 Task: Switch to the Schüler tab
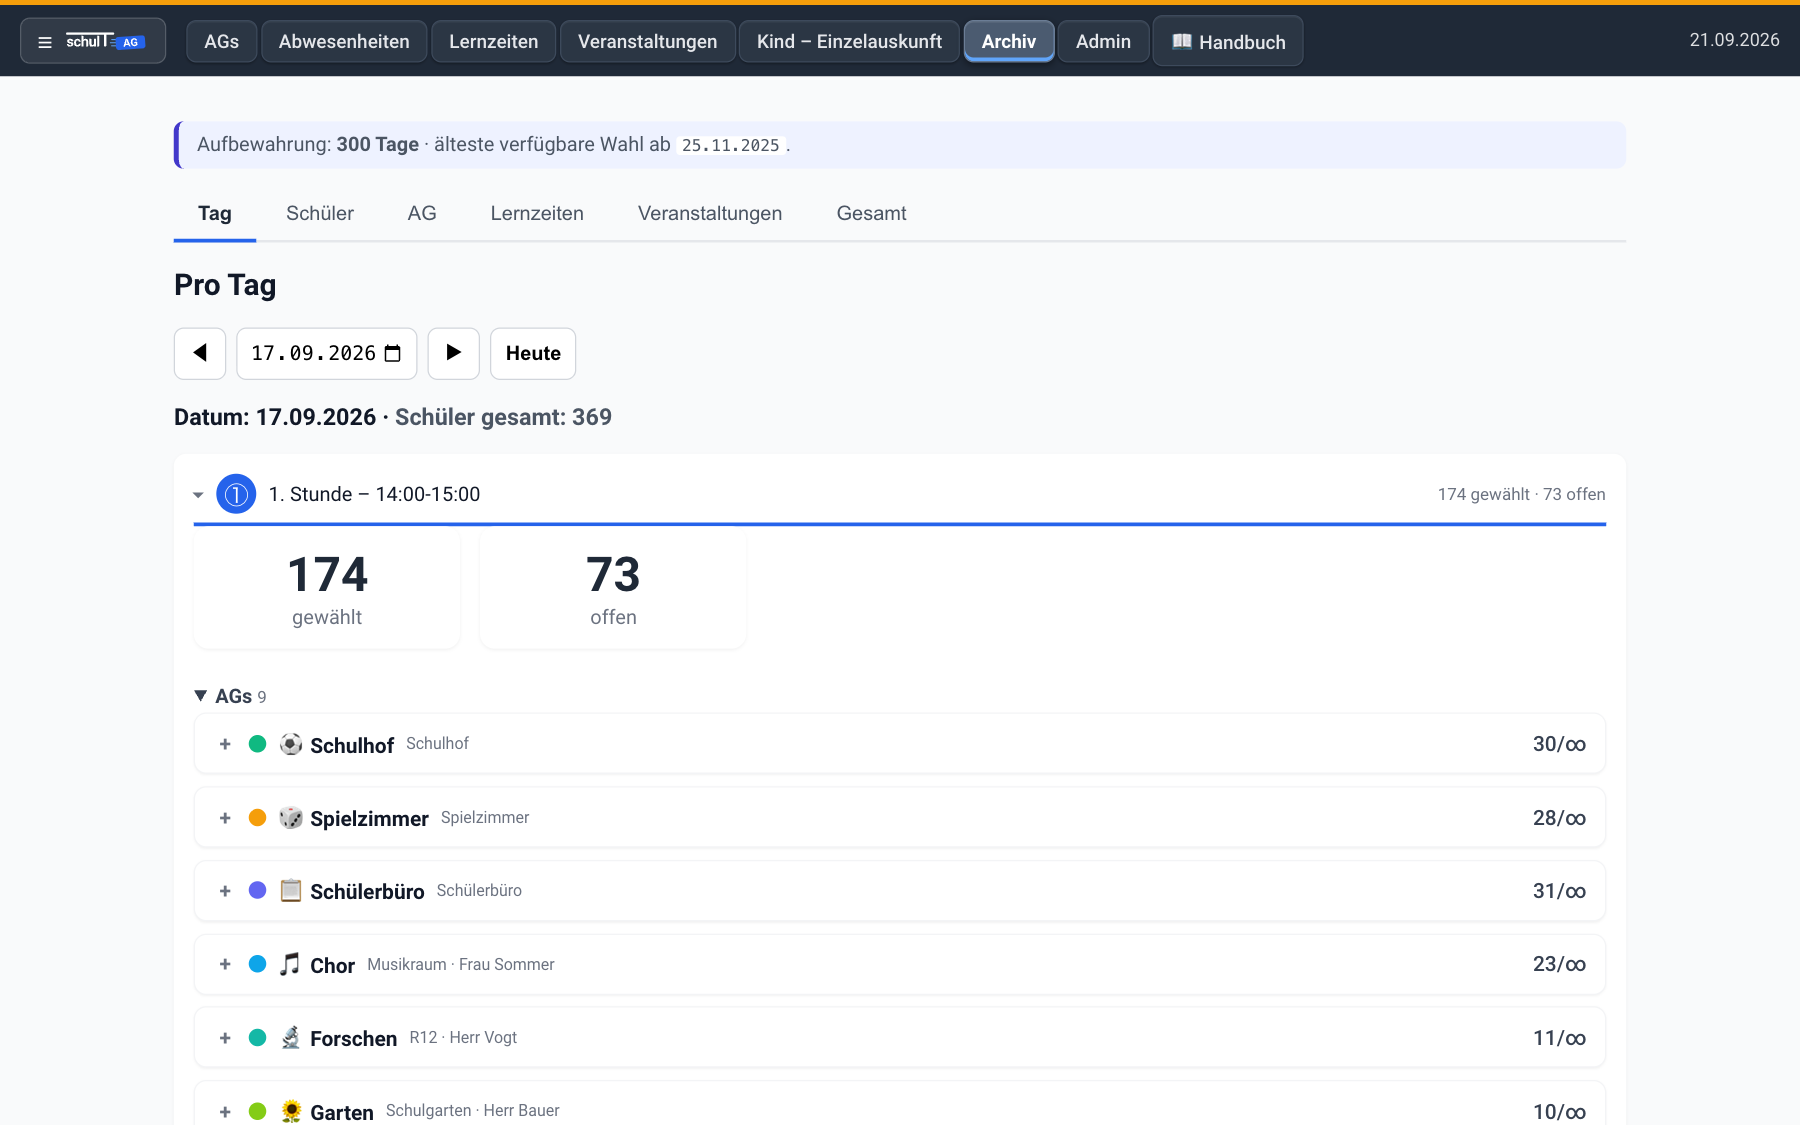point(320,213)
